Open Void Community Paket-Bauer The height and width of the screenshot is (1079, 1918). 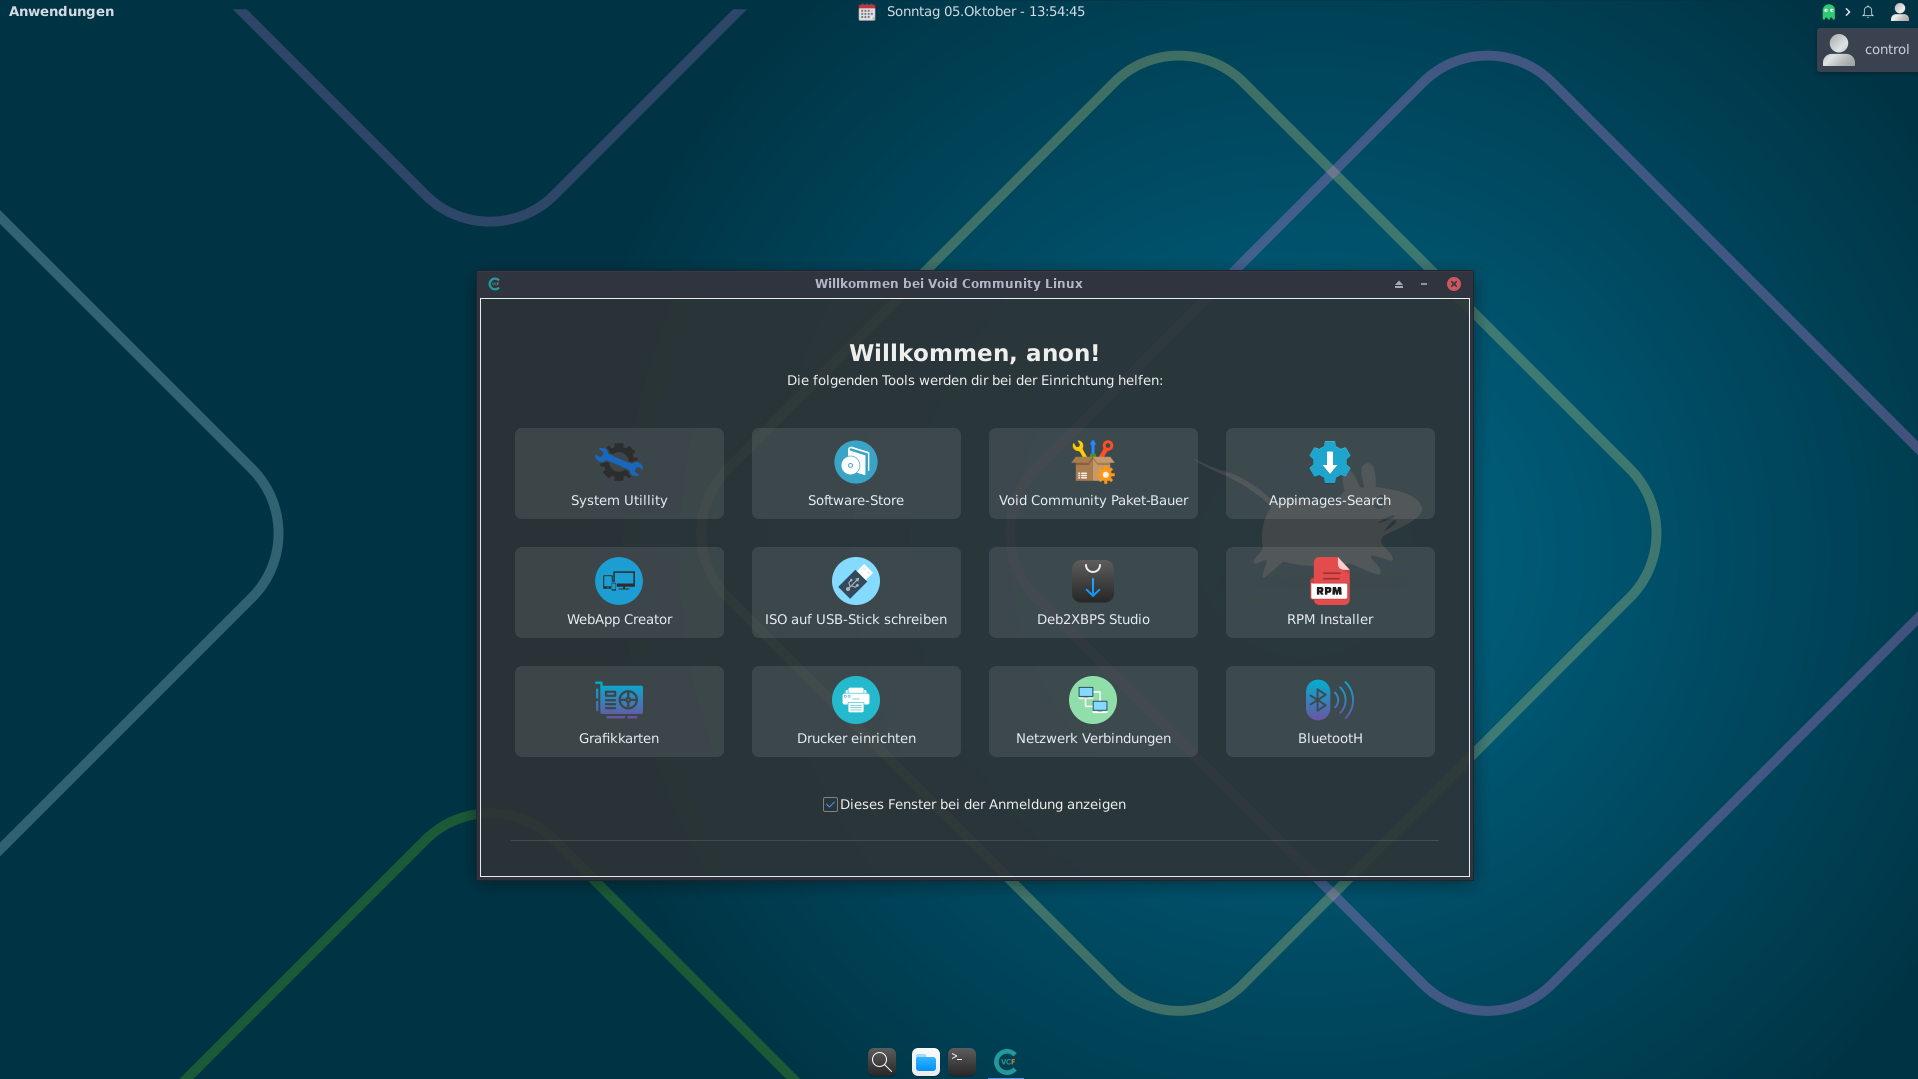click(x=1092, y=473)
